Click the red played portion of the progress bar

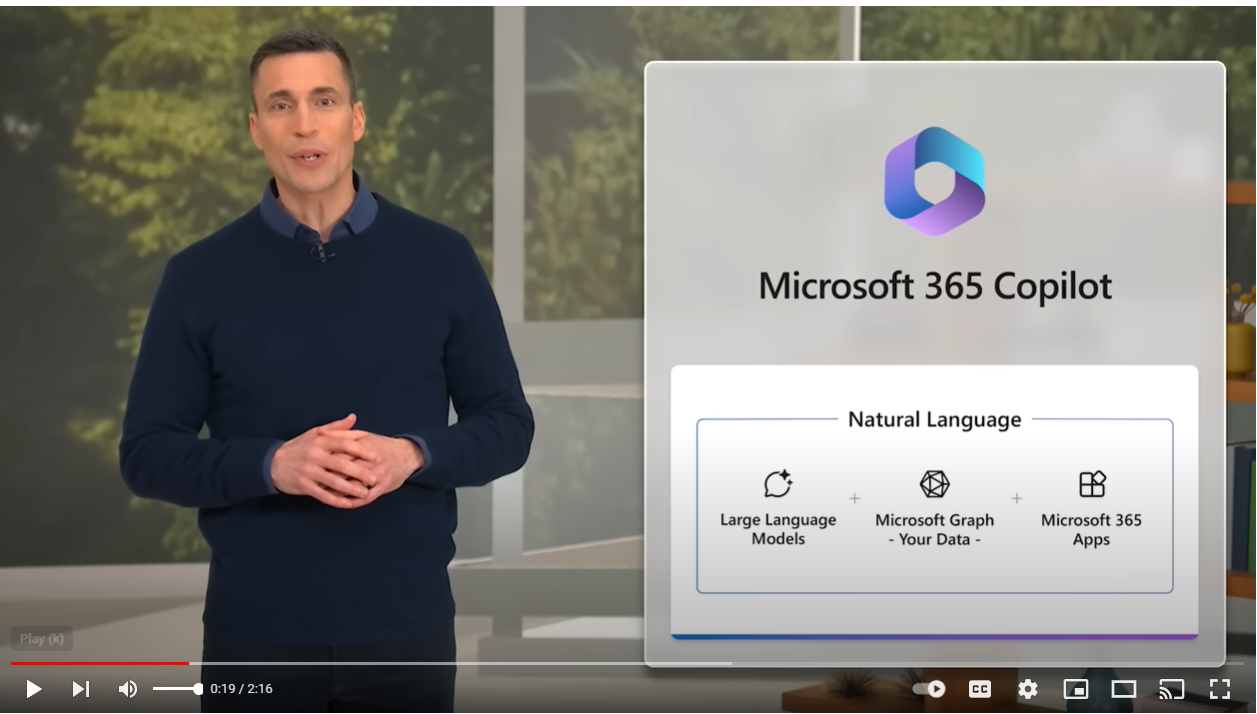tap(100, 663)
